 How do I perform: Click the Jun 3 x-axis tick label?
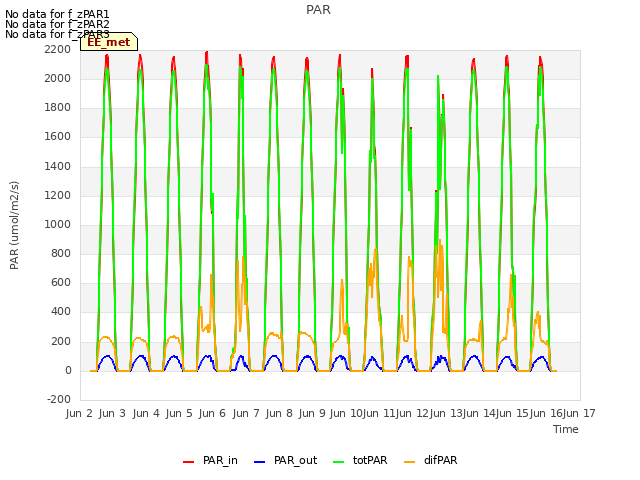112,413
